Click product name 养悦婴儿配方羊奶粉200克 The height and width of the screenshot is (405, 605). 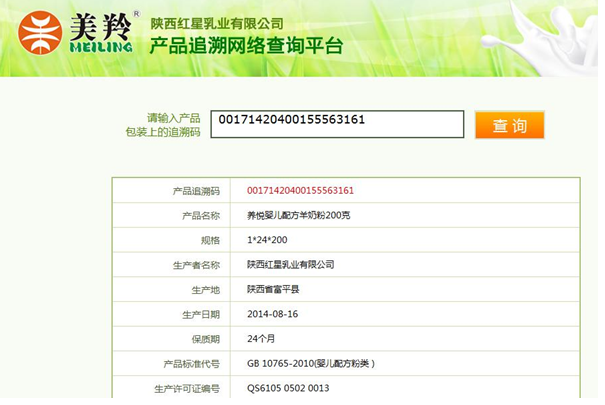click(298, 216)
